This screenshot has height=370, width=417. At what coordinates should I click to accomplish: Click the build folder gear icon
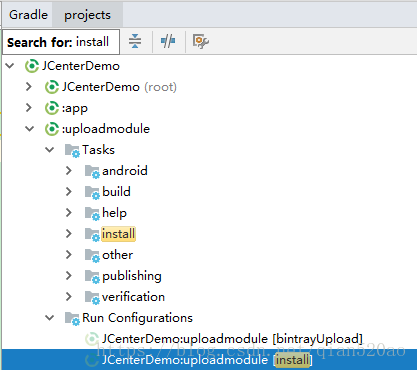click(92, 193)
